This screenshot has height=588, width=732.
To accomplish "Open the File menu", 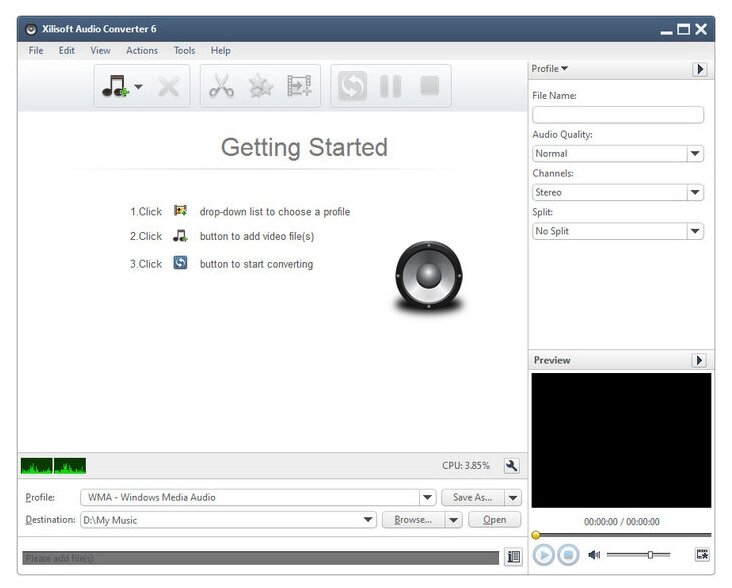I will click(x=36, y=50).
